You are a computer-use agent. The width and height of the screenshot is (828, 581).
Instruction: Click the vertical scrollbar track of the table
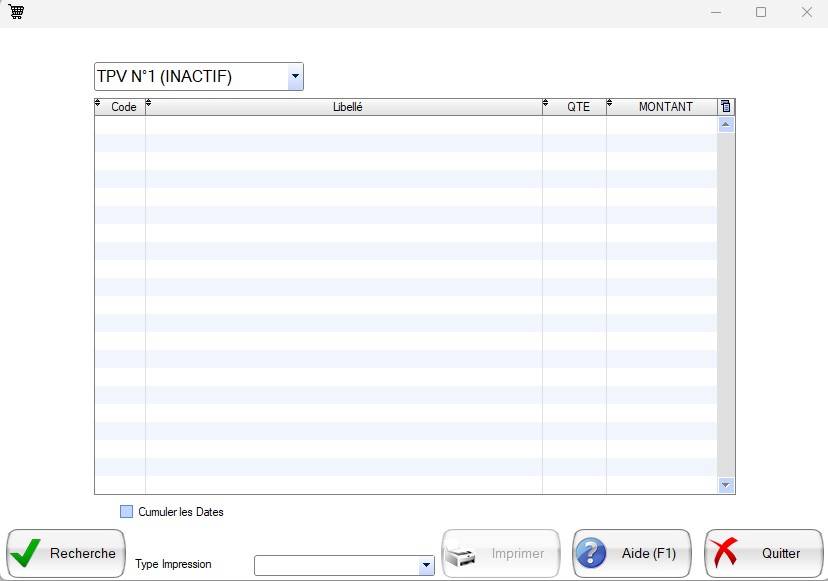pyautogui.click(x=726, y=300)
